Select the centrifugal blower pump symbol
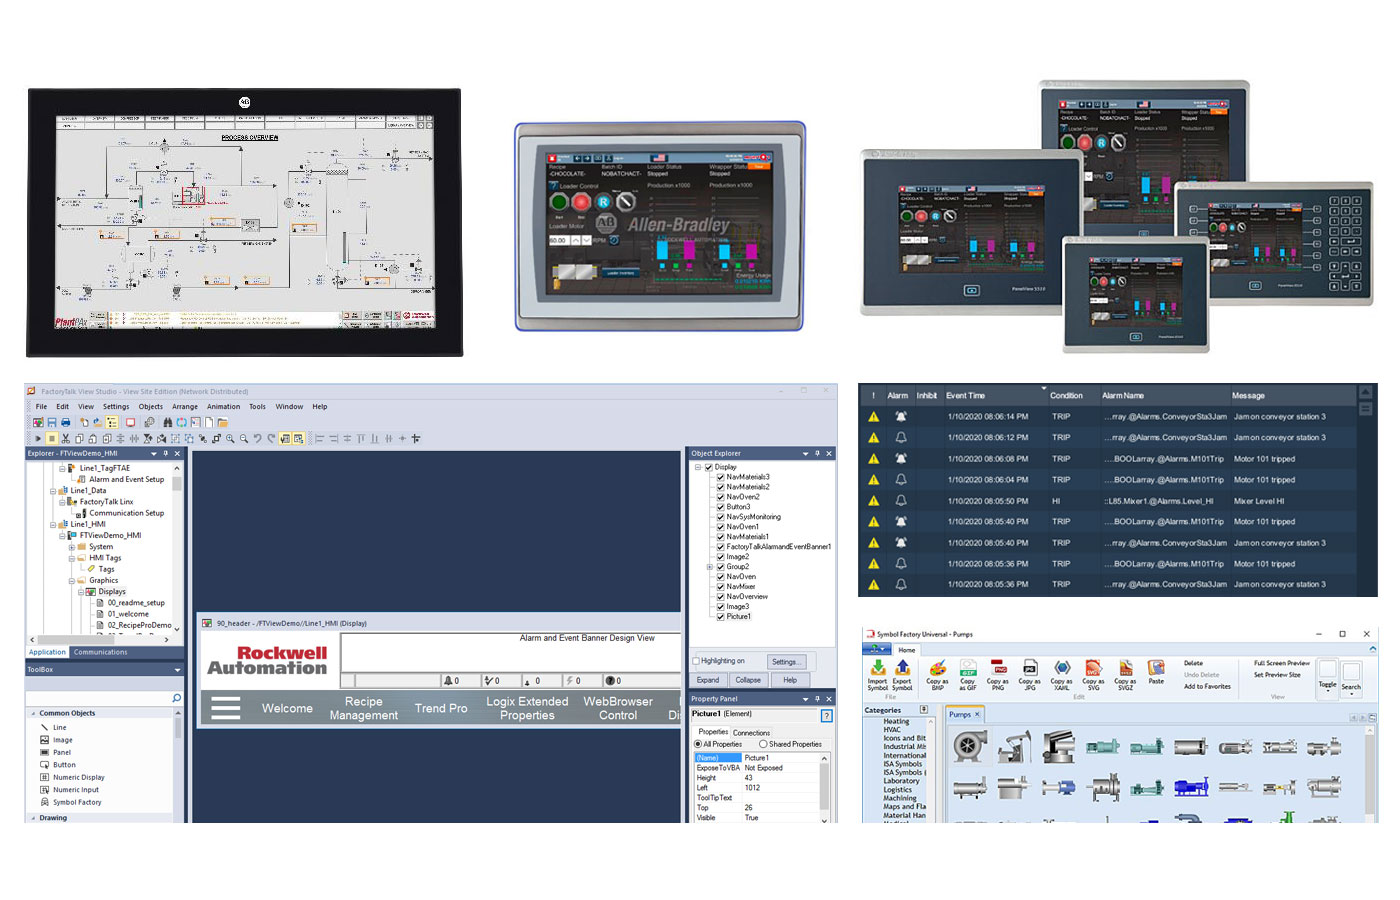The width and height of the screenshot is (1400, 900). [x=968, y=746]
